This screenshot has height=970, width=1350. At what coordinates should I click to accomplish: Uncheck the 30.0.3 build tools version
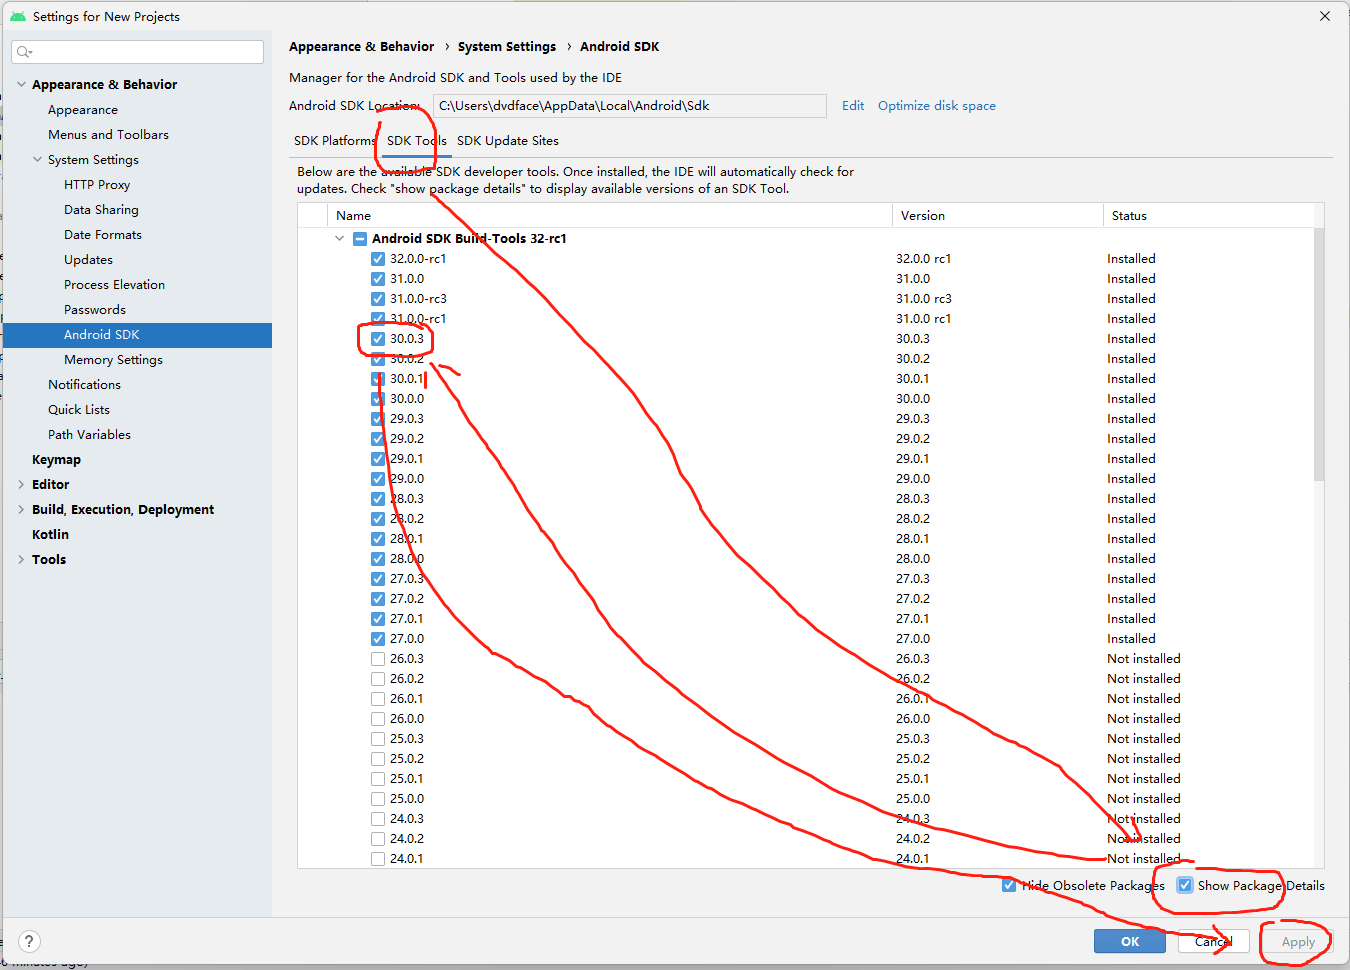point(378,338)
